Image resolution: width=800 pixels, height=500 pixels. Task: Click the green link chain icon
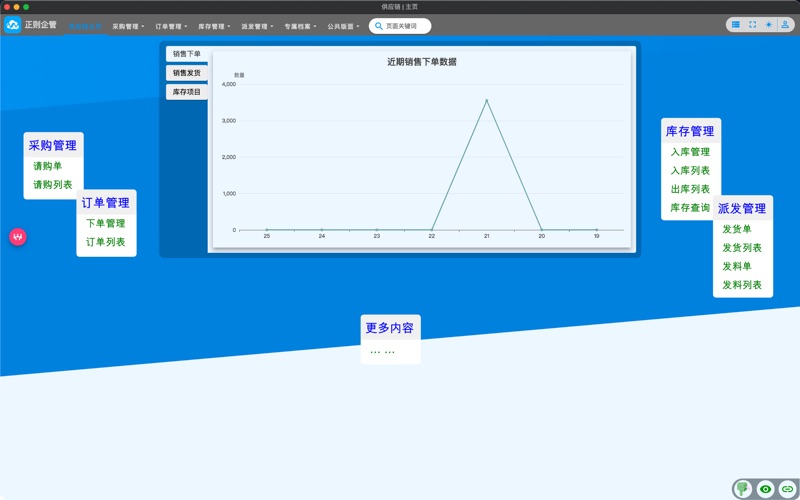click(787, 489)
